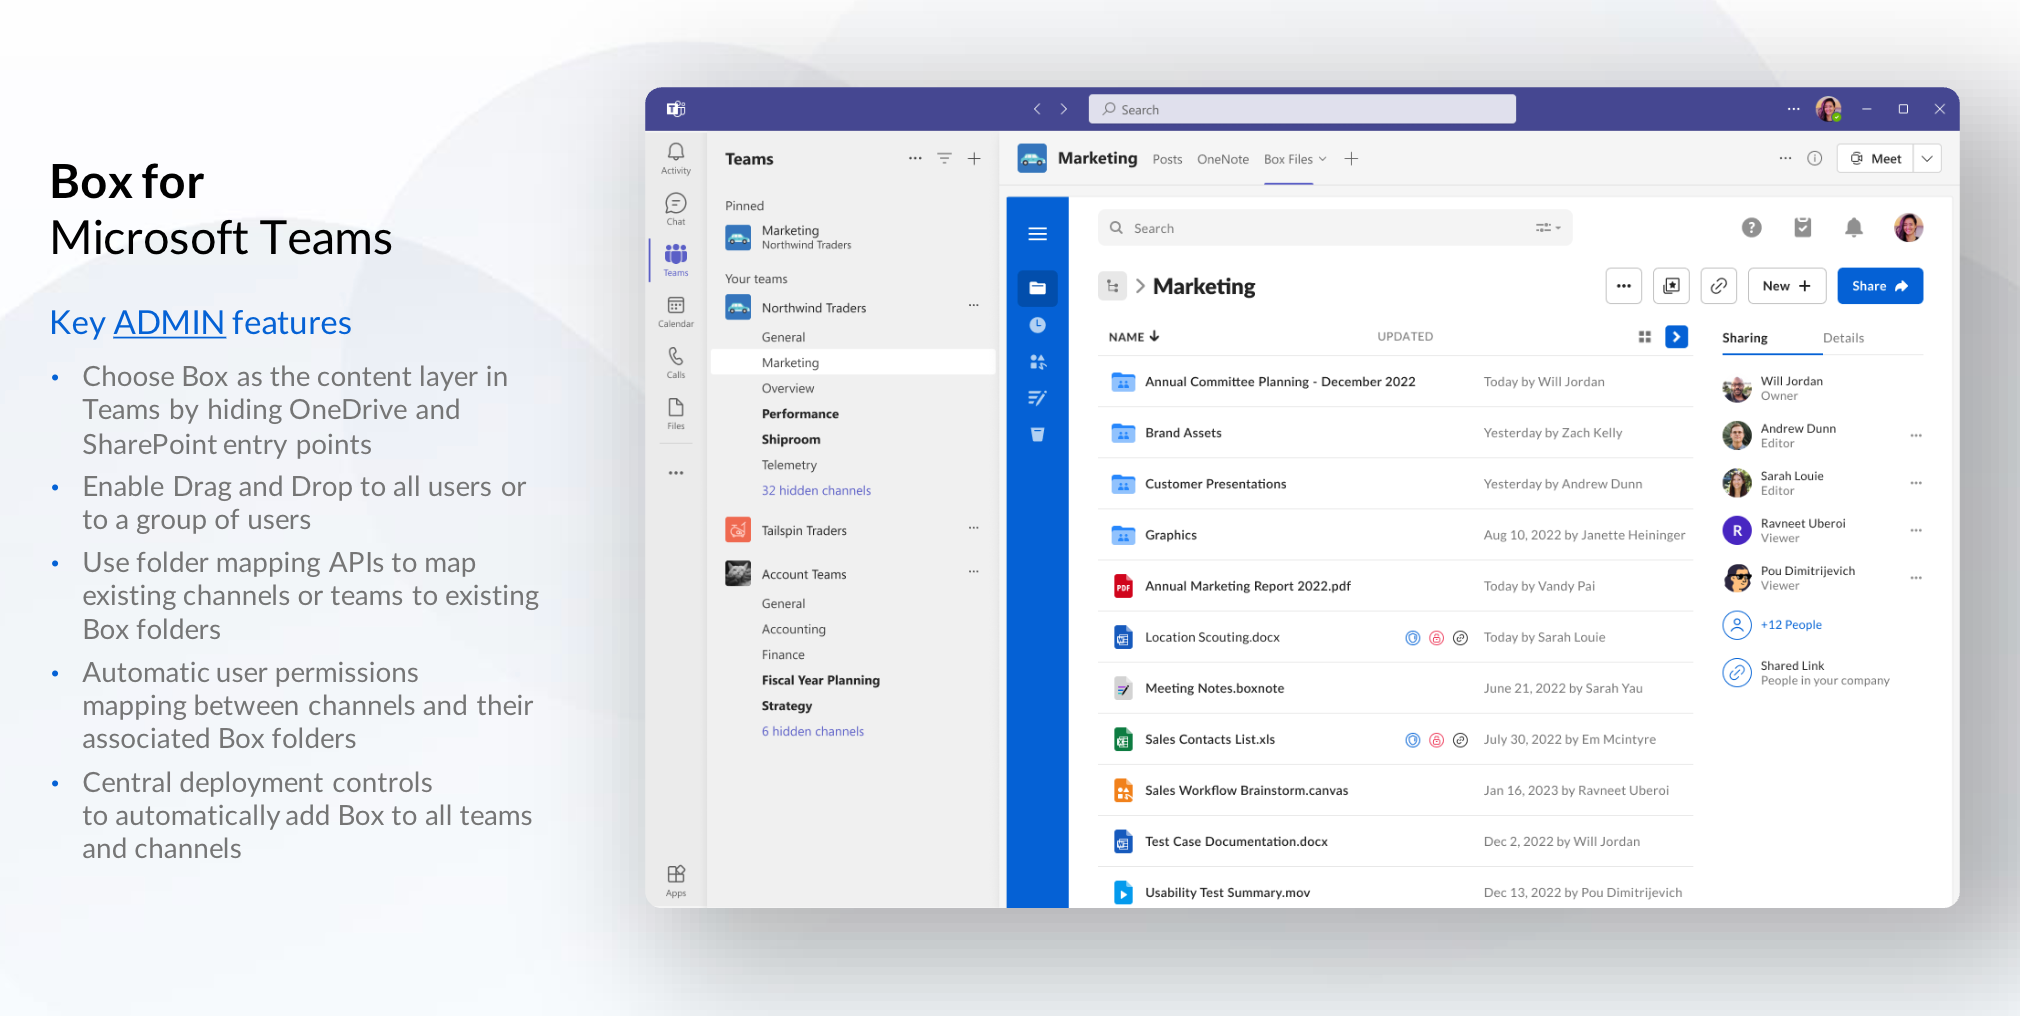
Task: Click the Share button
Action: (x=1880, y=286)
